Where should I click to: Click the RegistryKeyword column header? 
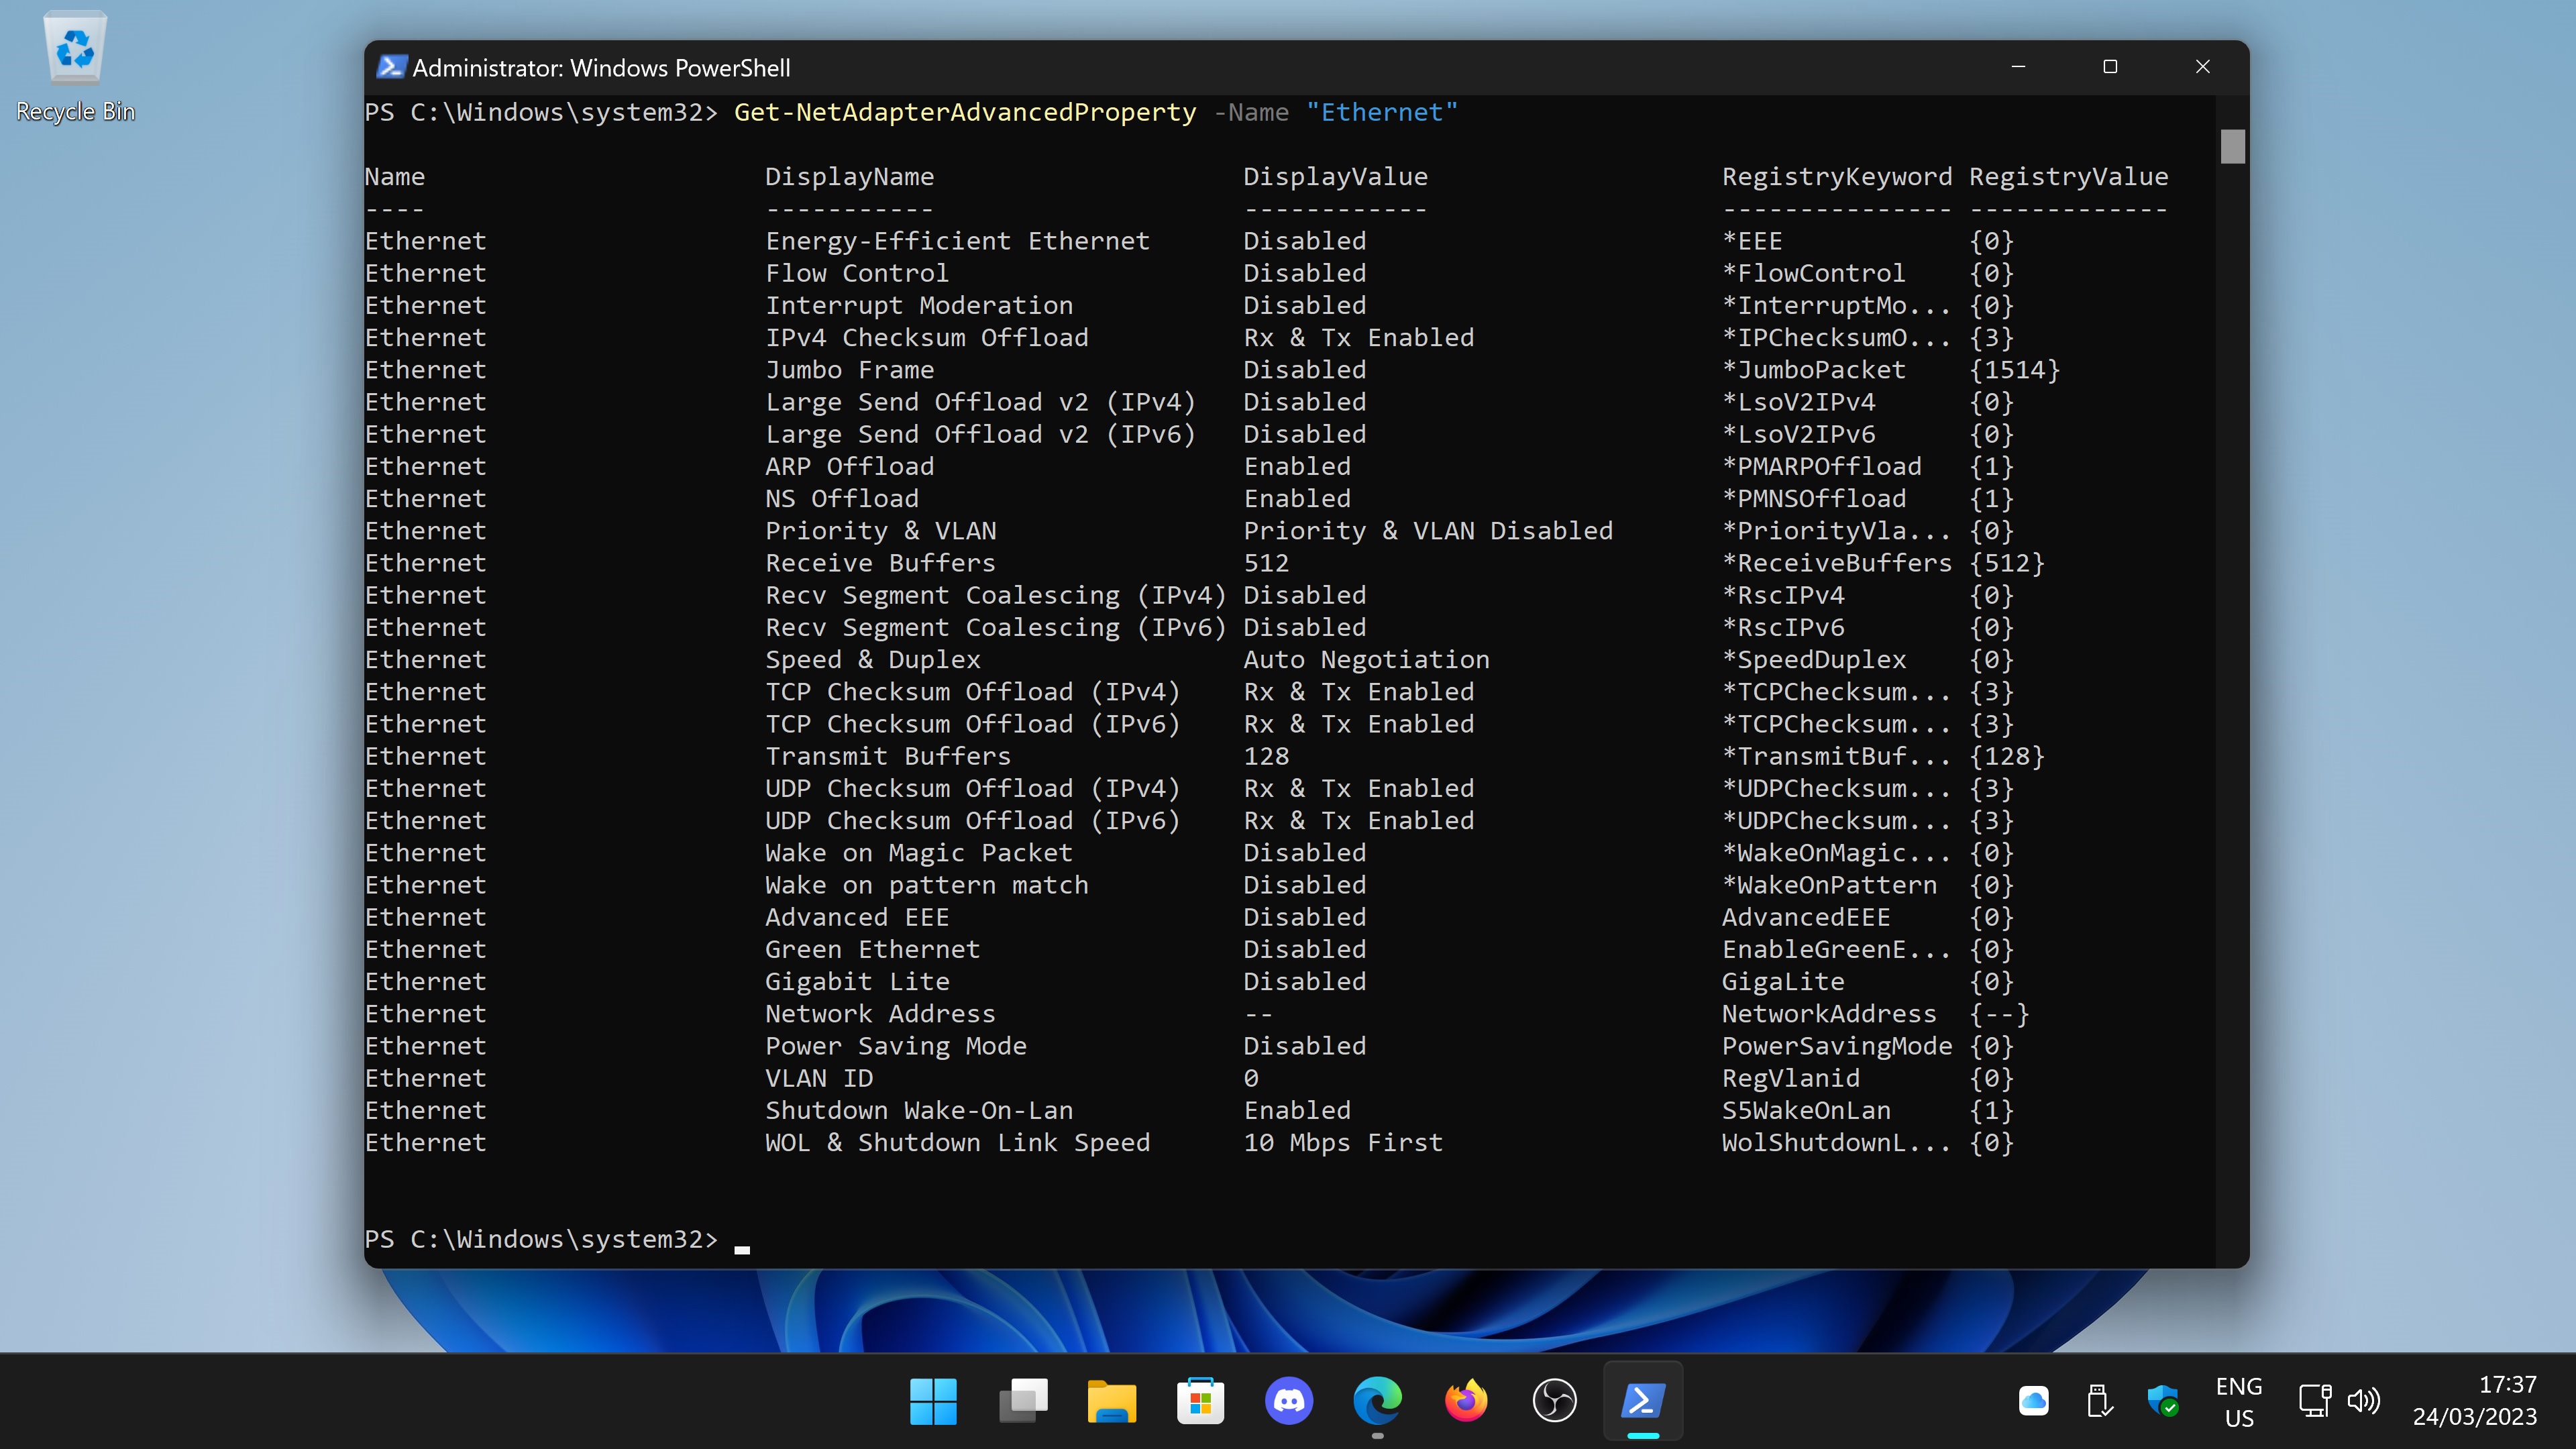pyautogui.click(x=1837, y=177)
